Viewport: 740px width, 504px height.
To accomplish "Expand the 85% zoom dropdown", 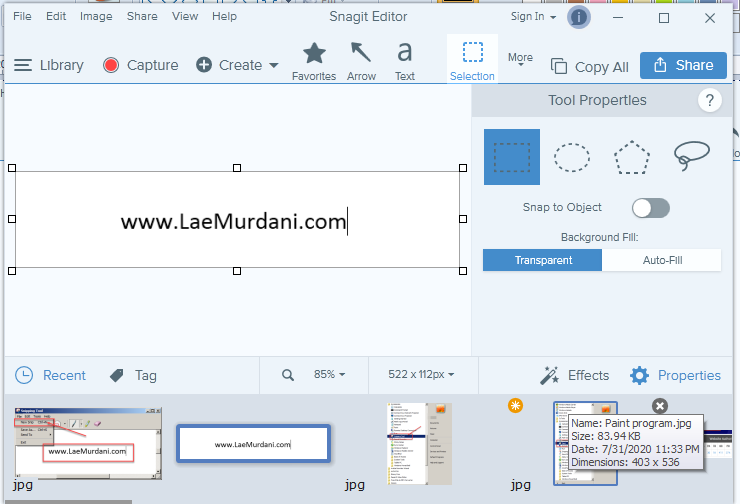I will click(329, 375).
